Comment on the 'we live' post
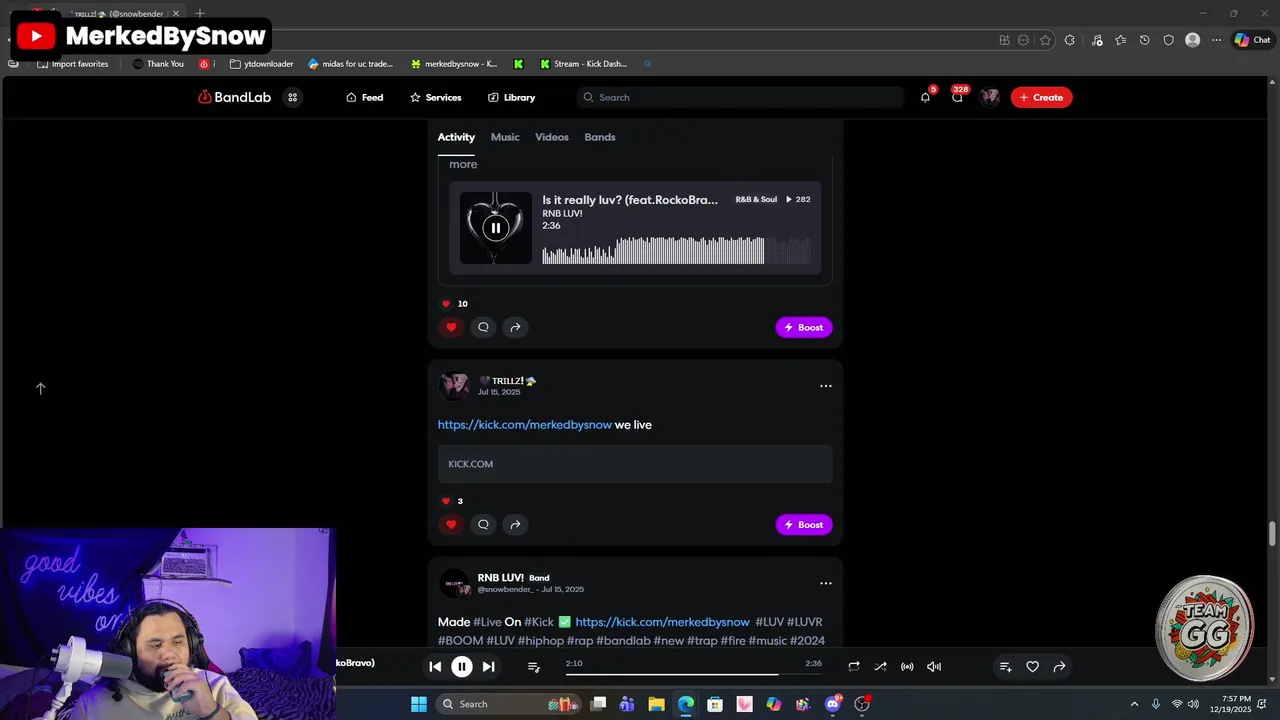 point(483,524)
